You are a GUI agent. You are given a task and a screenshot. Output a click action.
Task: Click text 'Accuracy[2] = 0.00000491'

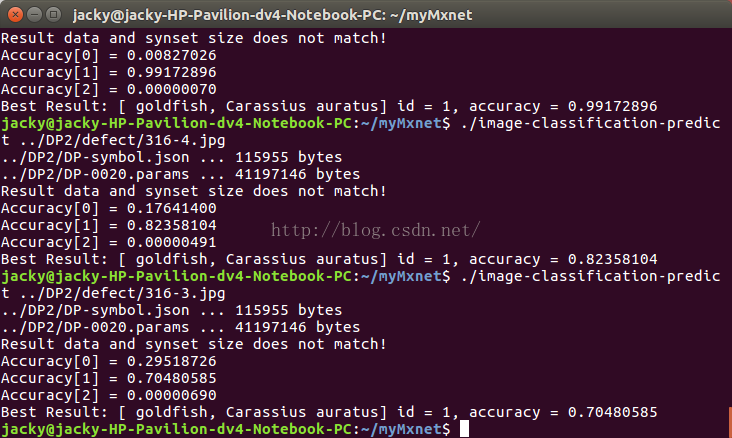(x=109, y=242)
